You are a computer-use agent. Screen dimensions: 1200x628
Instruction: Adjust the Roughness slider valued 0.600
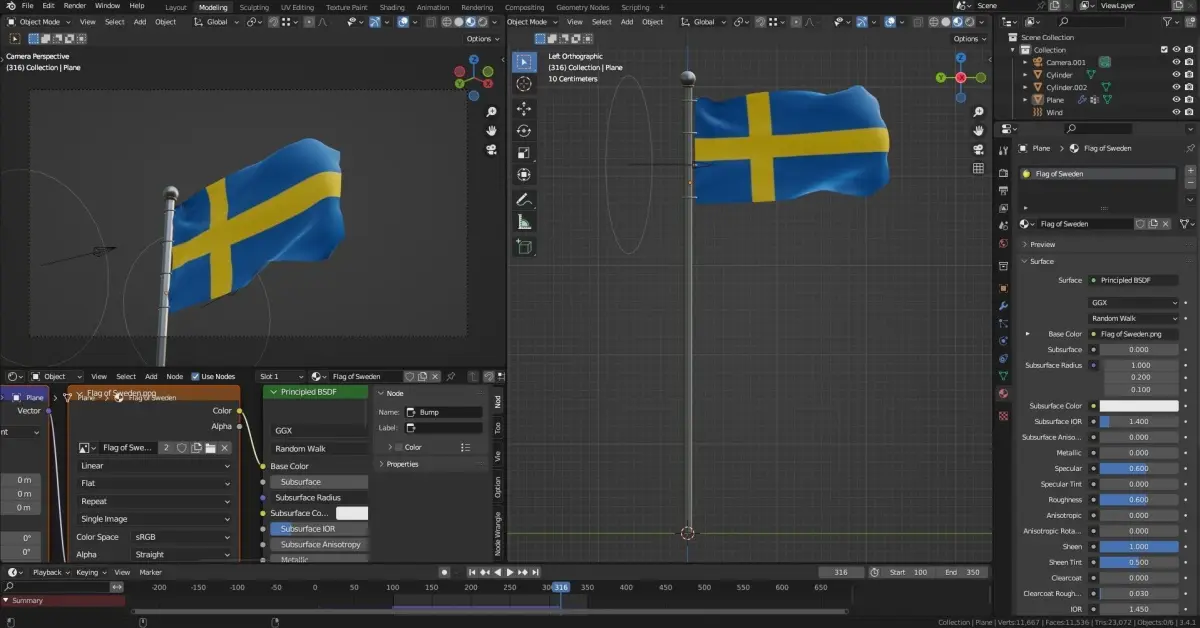[1139, 500]
